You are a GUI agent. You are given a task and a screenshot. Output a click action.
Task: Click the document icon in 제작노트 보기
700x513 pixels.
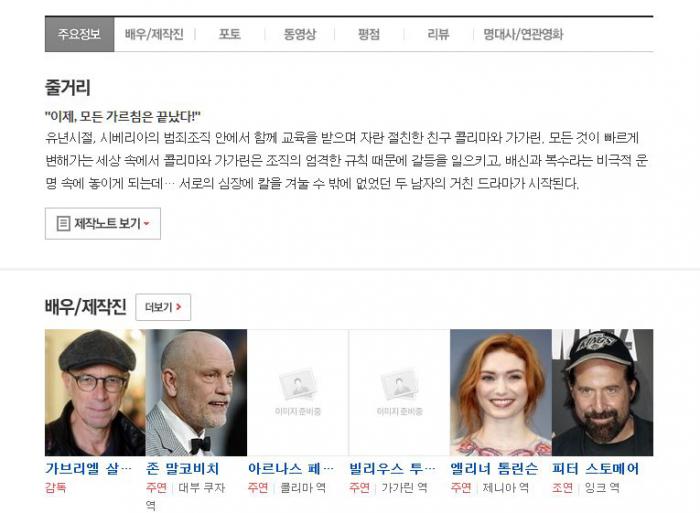pyautogui.click(x=63, y=223)
